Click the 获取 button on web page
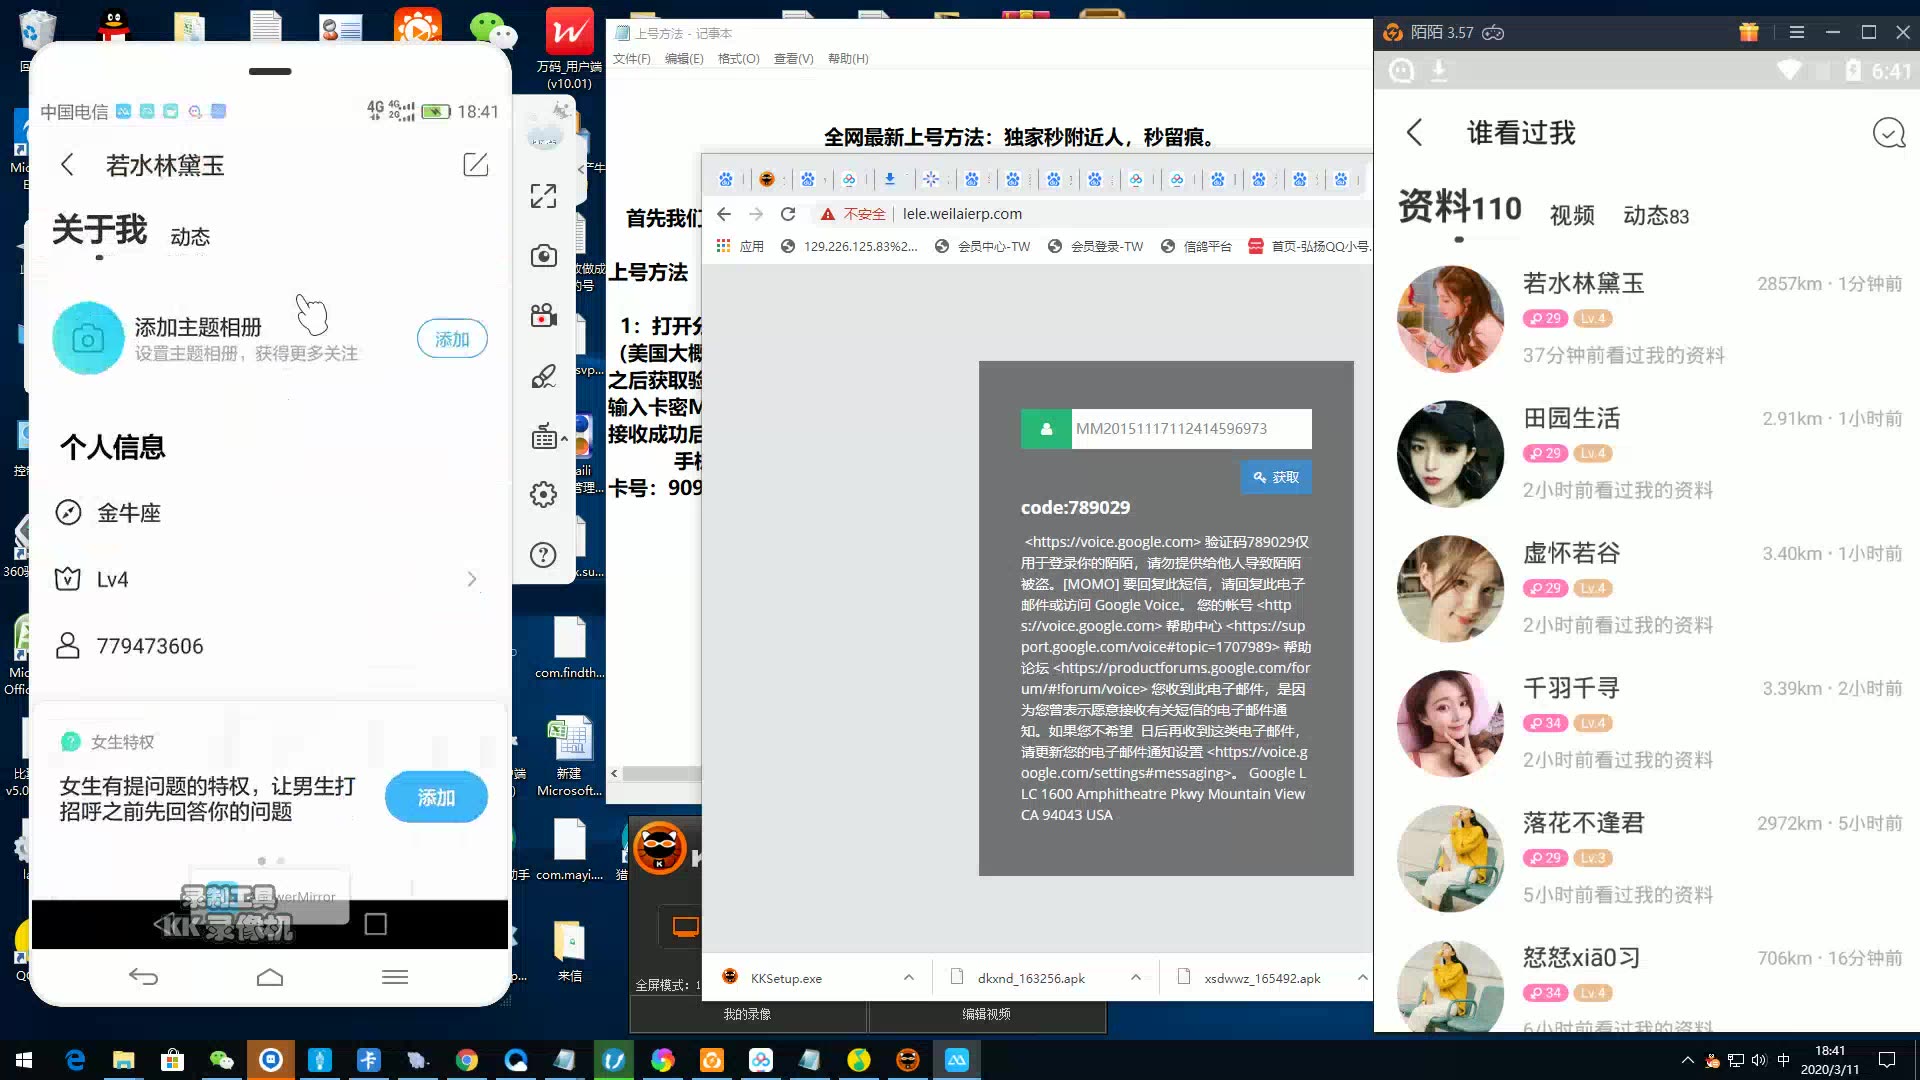Image resolution: width=1920 pixels, height=1080 pixels. point(1276,477)
